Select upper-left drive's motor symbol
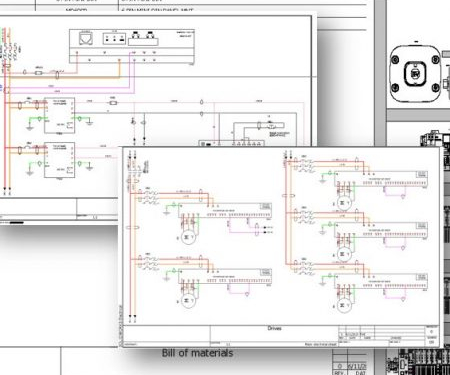Viewport: 450px width, 375px height. [188, 237]
